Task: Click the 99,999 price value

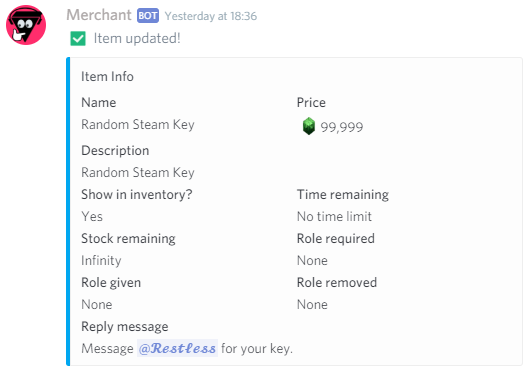Action: [342, 127]
